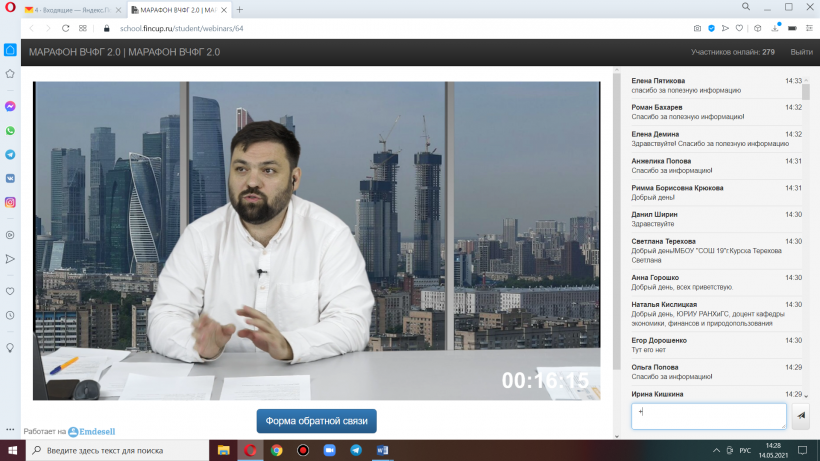Select Елена Пятикова chat message
This screenshot has height=461, width=820.
(716, 85)
